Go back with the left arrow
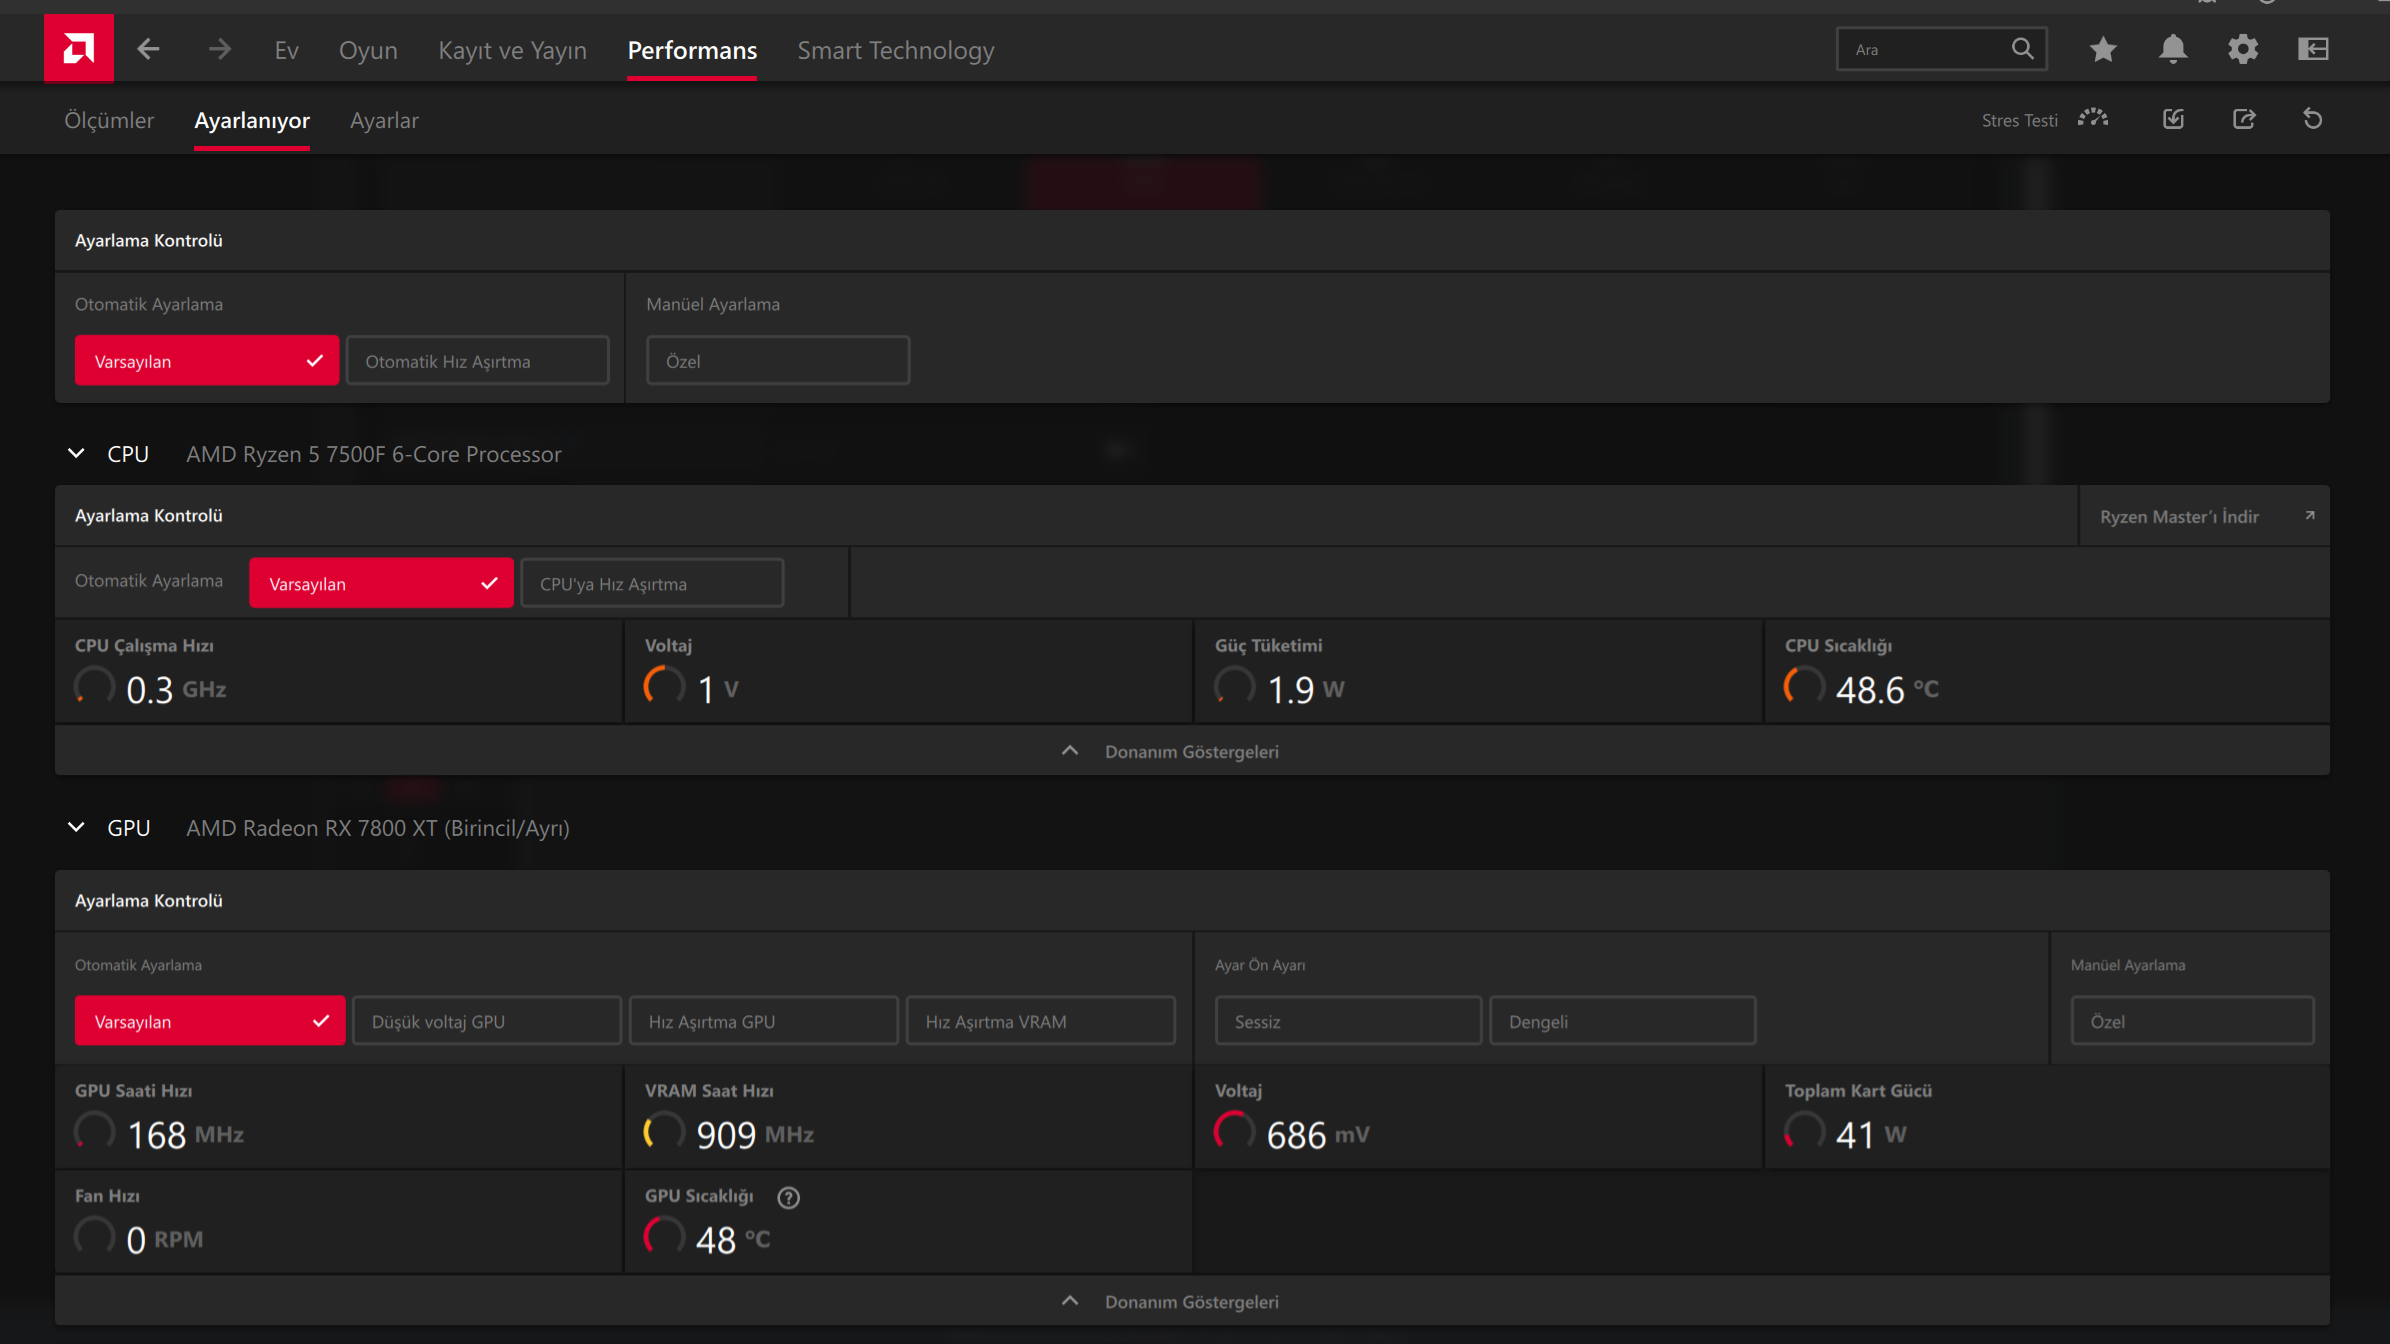 [x=149, y=49]
